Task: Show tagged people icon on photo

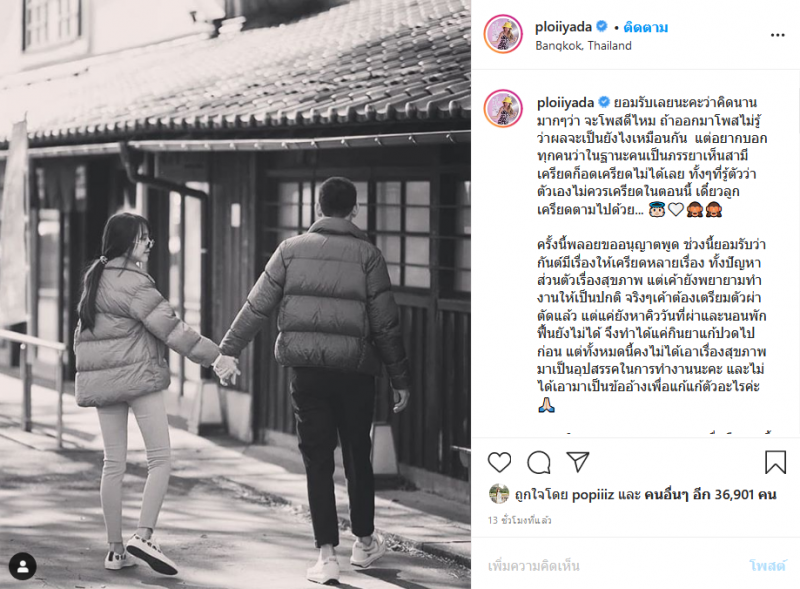Action: 22,566
